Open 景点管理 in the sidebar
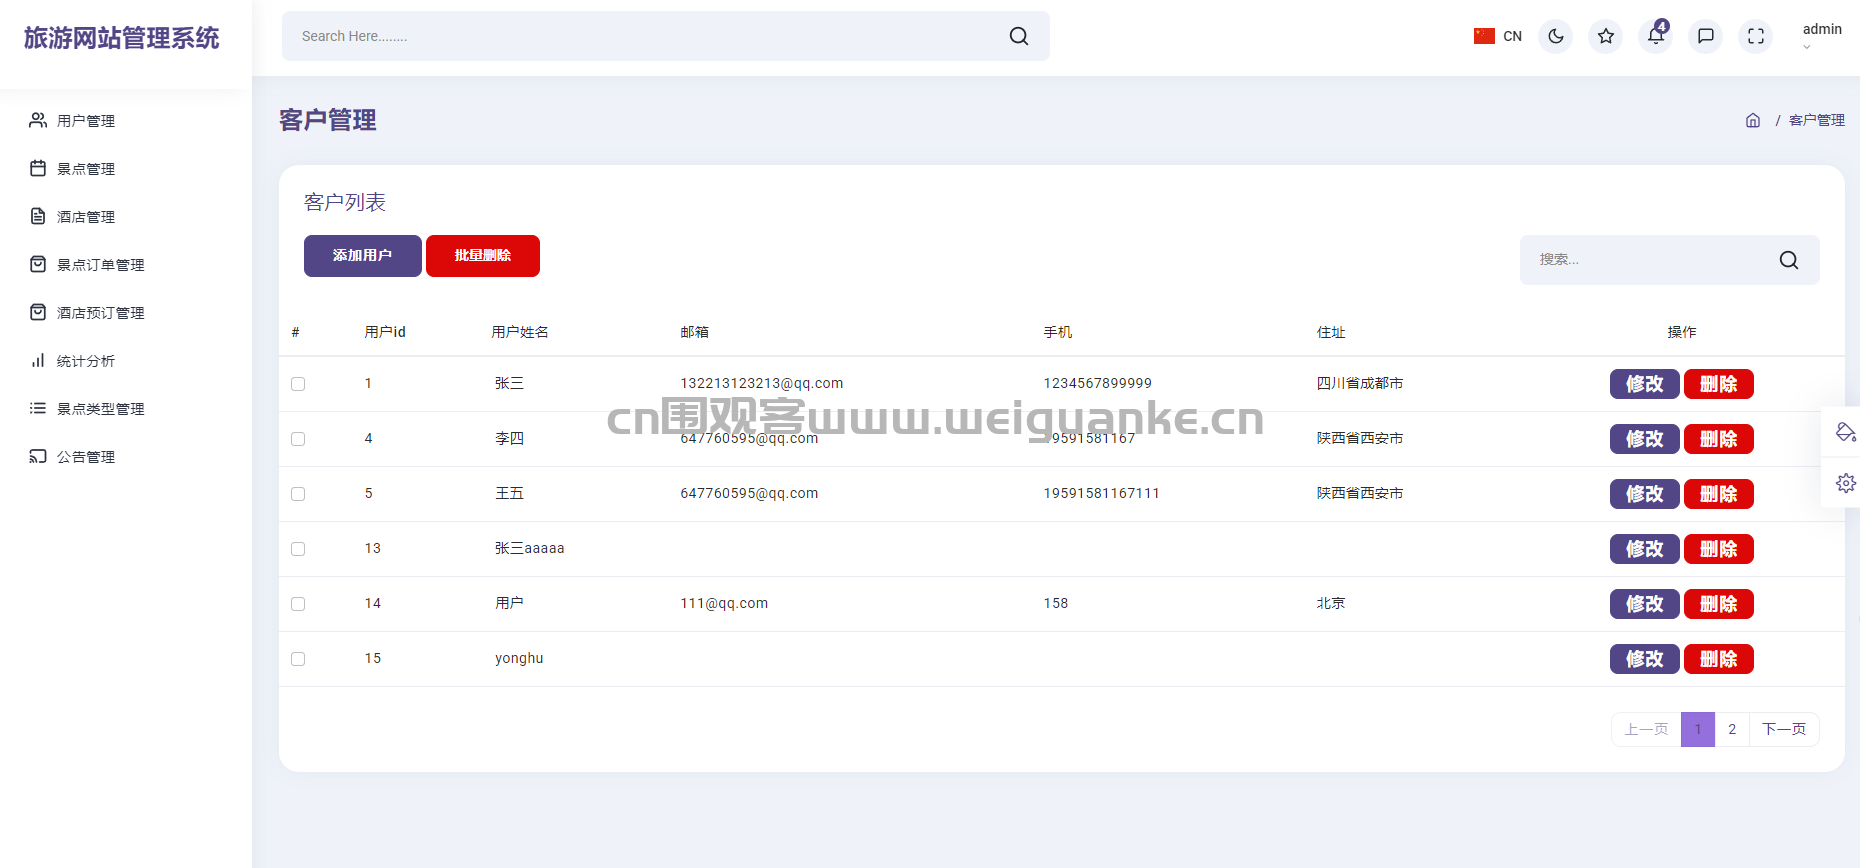This screenshot has width=1860, height=868. (86, 169)
